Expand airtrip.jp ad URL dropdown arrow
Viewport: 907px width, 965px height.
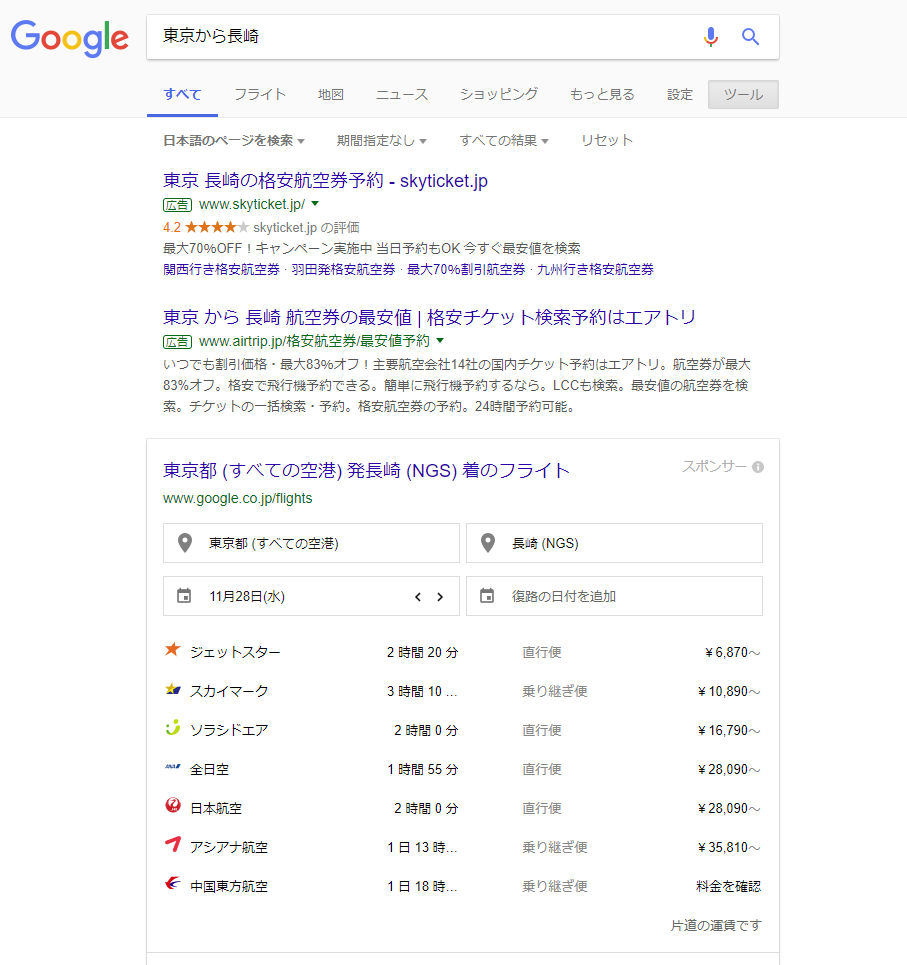tap(440, 340)
